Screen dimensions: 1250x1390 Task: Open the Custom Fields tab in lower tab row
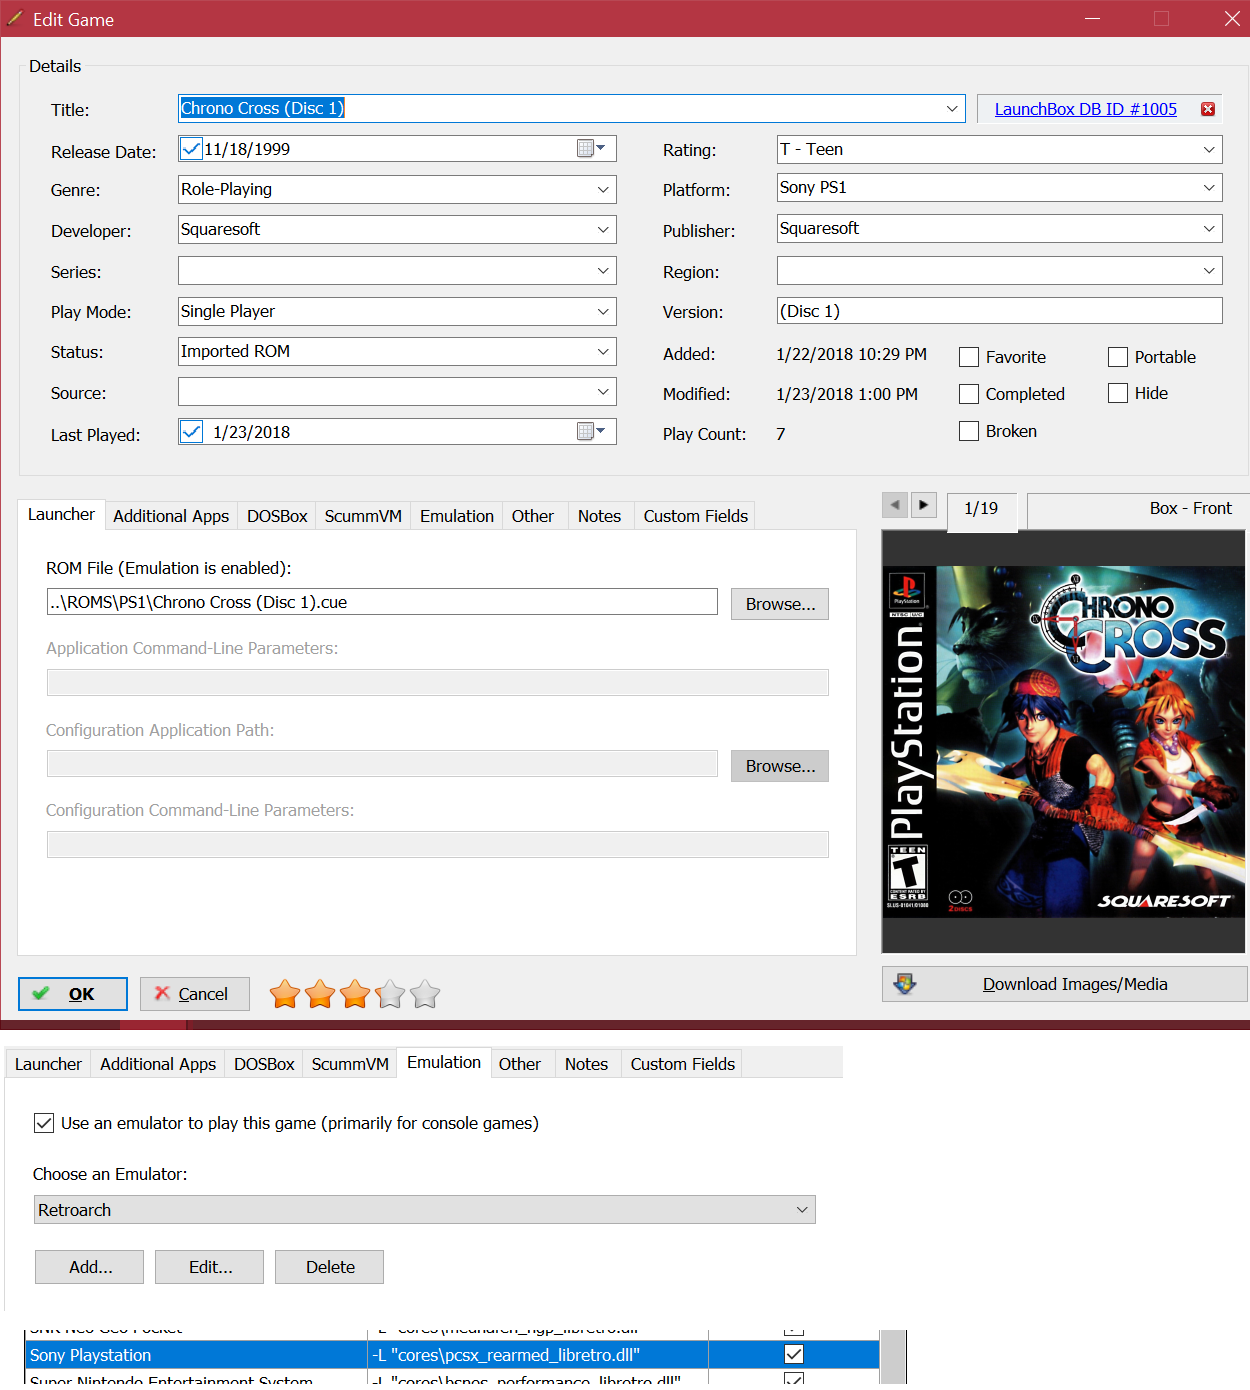tap(683, 1064)
